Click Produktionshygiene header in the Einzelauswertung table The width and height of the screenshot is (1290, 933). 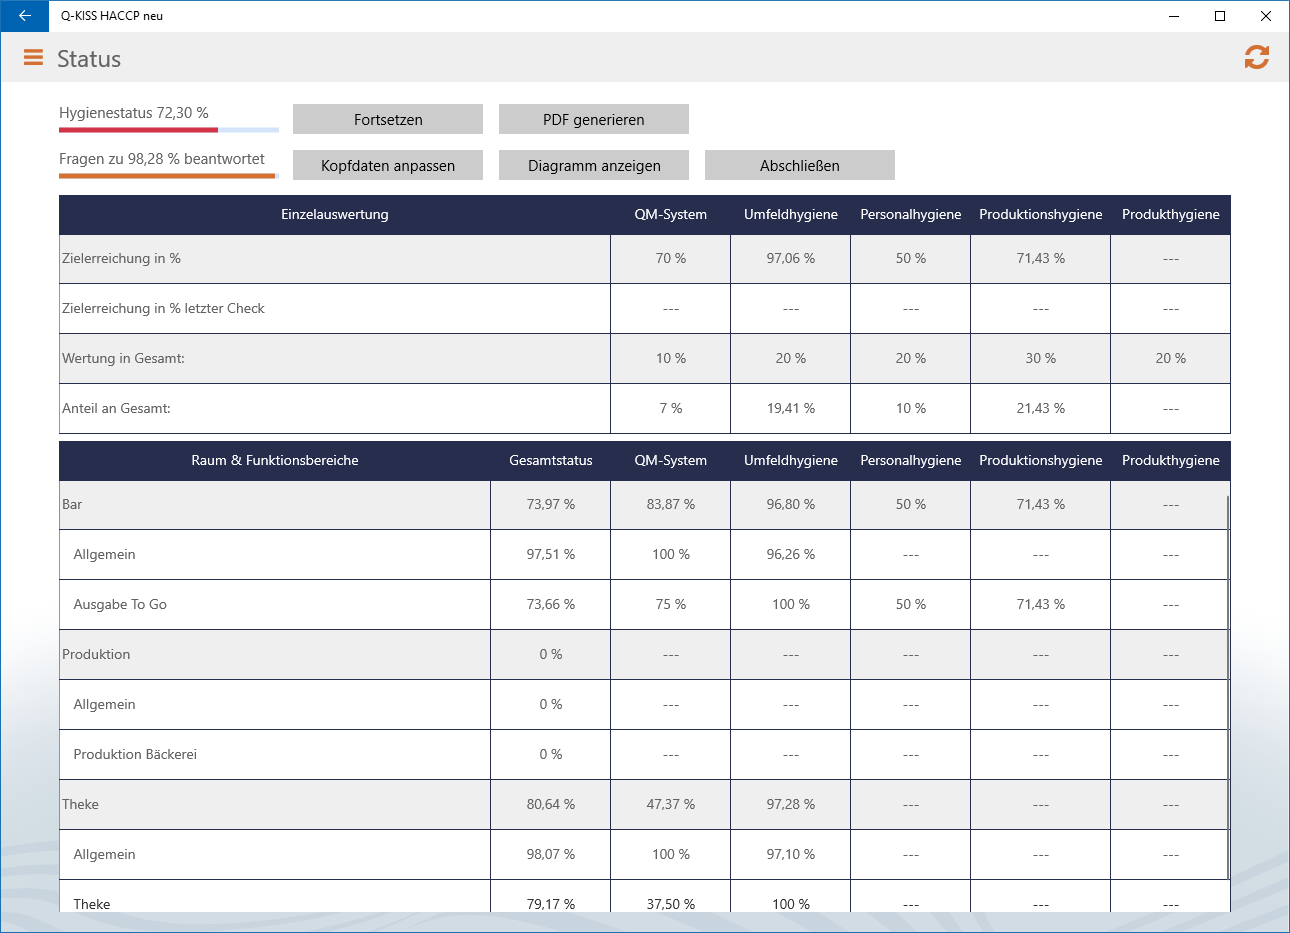click(1041, 214)
